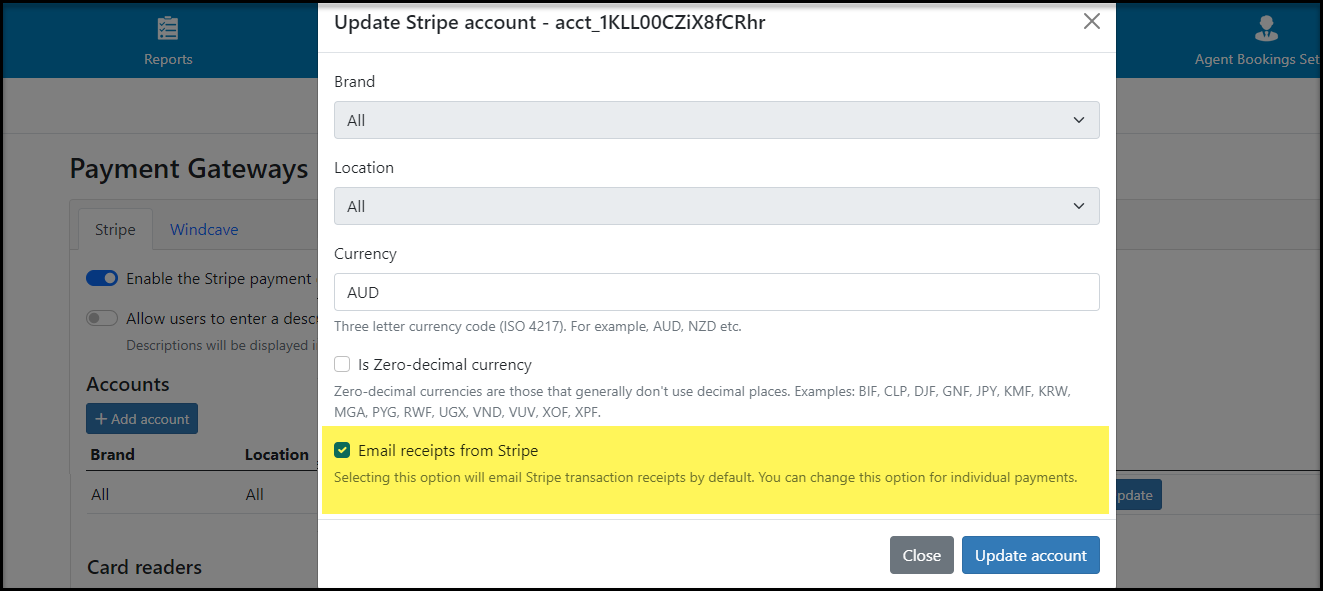This screenshot has height=591, width=1323.
Task: Click the partially hidden Update button in row
Action: point(1138,495)
